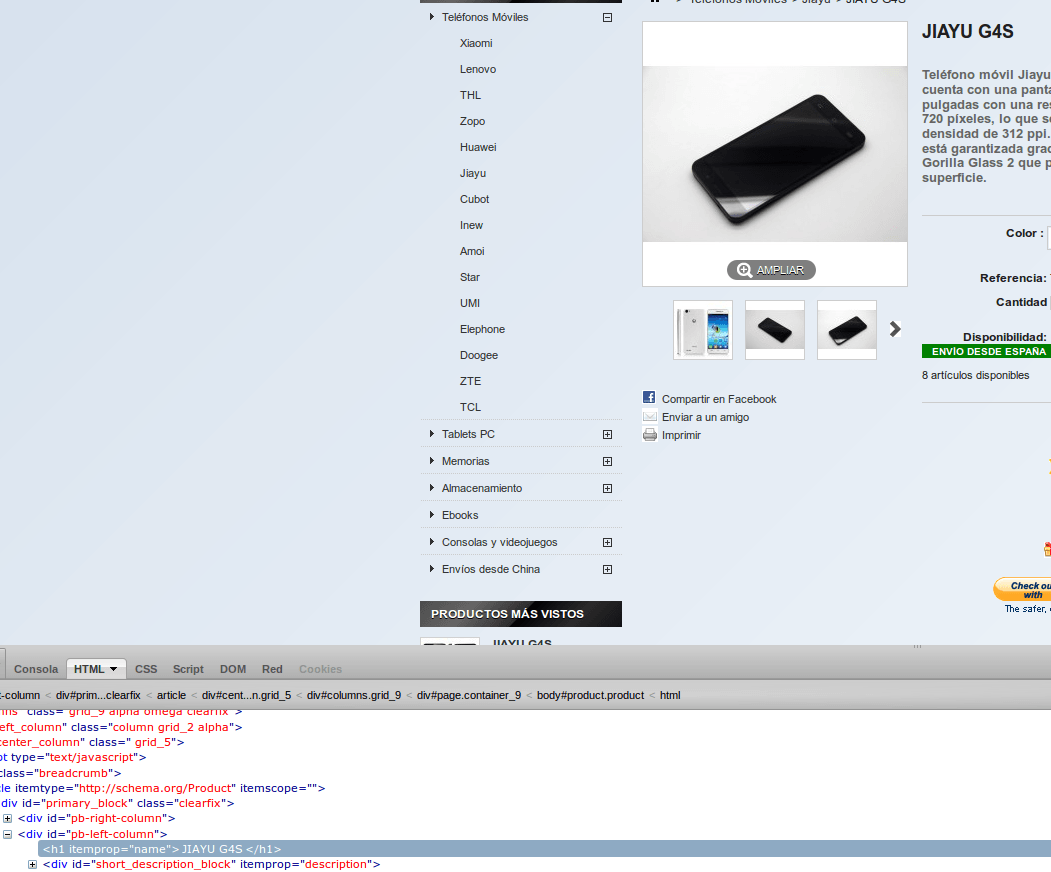1051x872 pixels.
Task: Switch to the Cookies tab
Action: [x=320, y=669]
